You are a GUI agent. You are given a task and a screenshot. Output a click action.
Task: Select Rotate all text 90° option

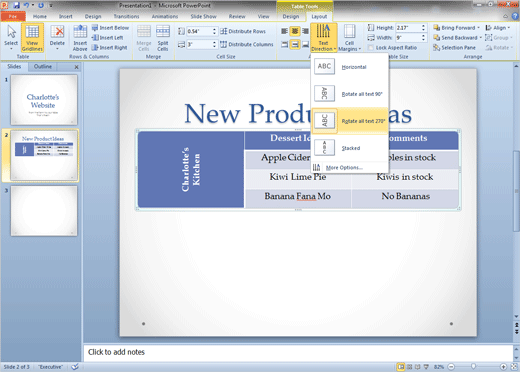pos(349,94)
